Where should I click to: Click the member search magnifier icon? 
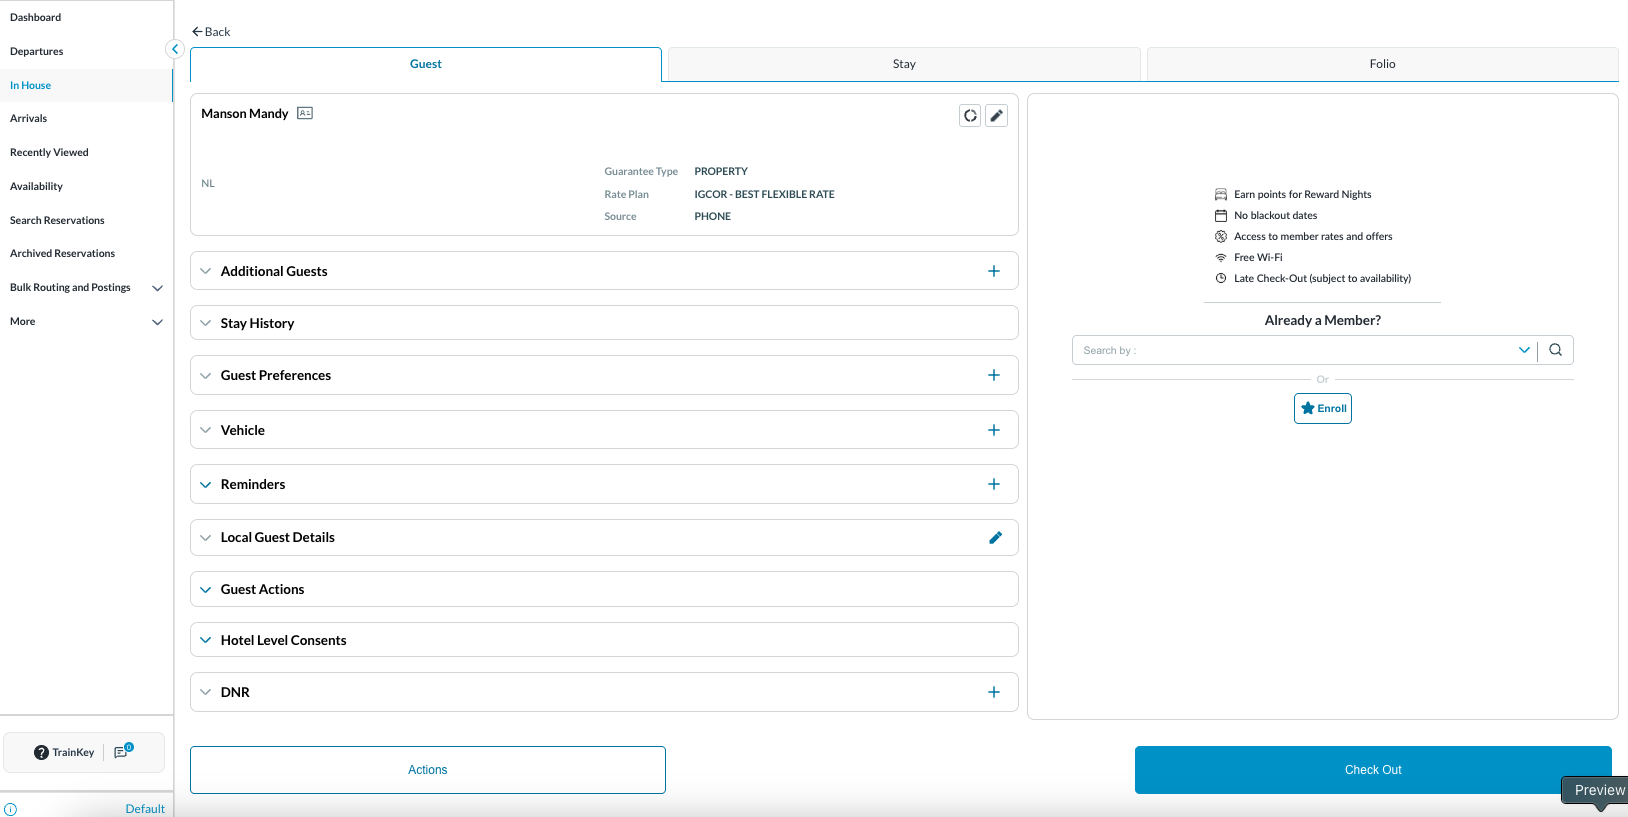pyautogui.click(x=1555, y=350)
